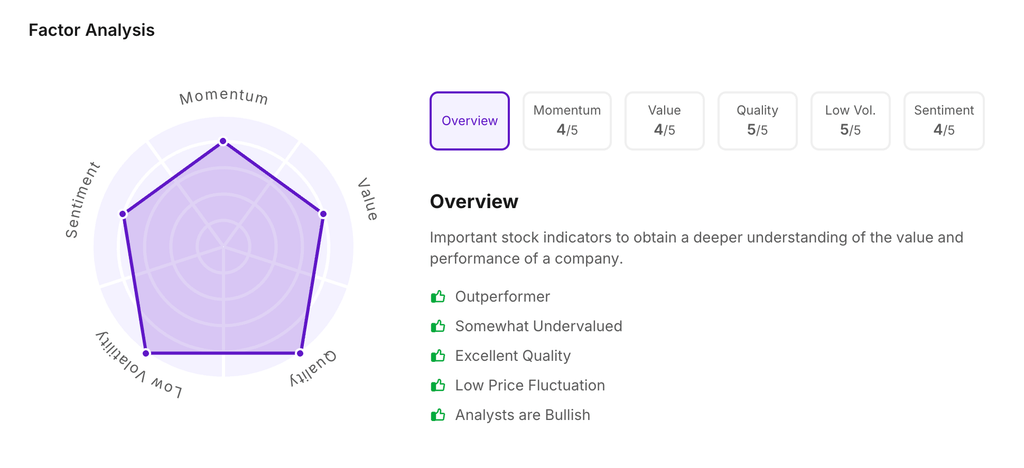Click the Somewhat Undervalued text
1024x468 pixels.
538,326
